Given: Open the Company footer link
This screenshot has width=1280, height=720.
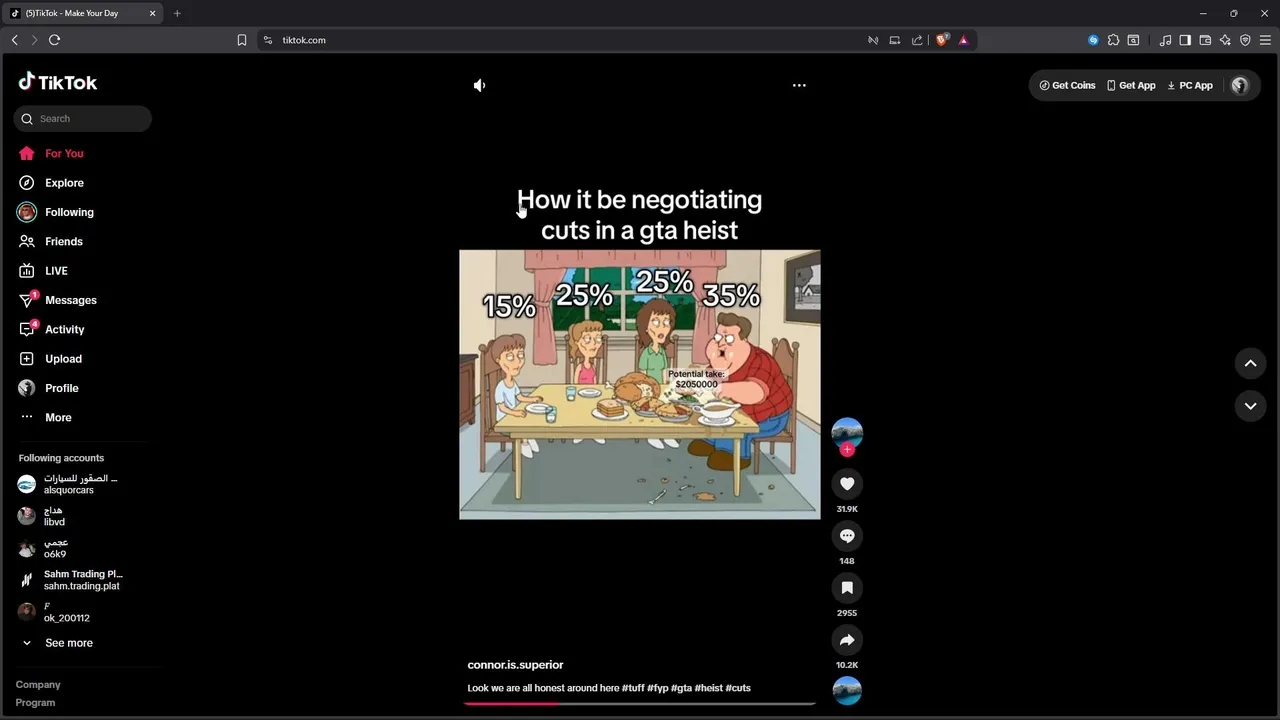Looking at the screenshot, I should click(x=38, y=685).
